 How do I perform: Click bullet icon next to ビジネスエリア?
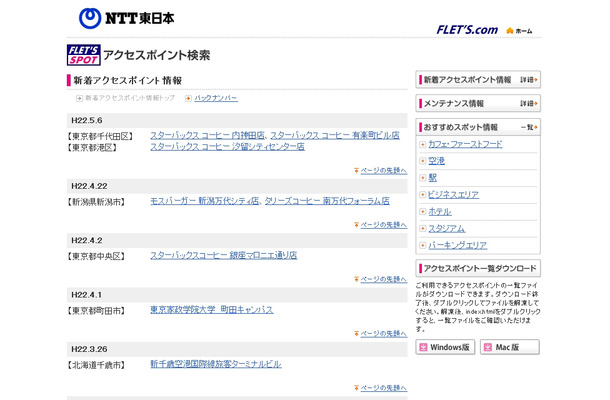coord(422,195)
